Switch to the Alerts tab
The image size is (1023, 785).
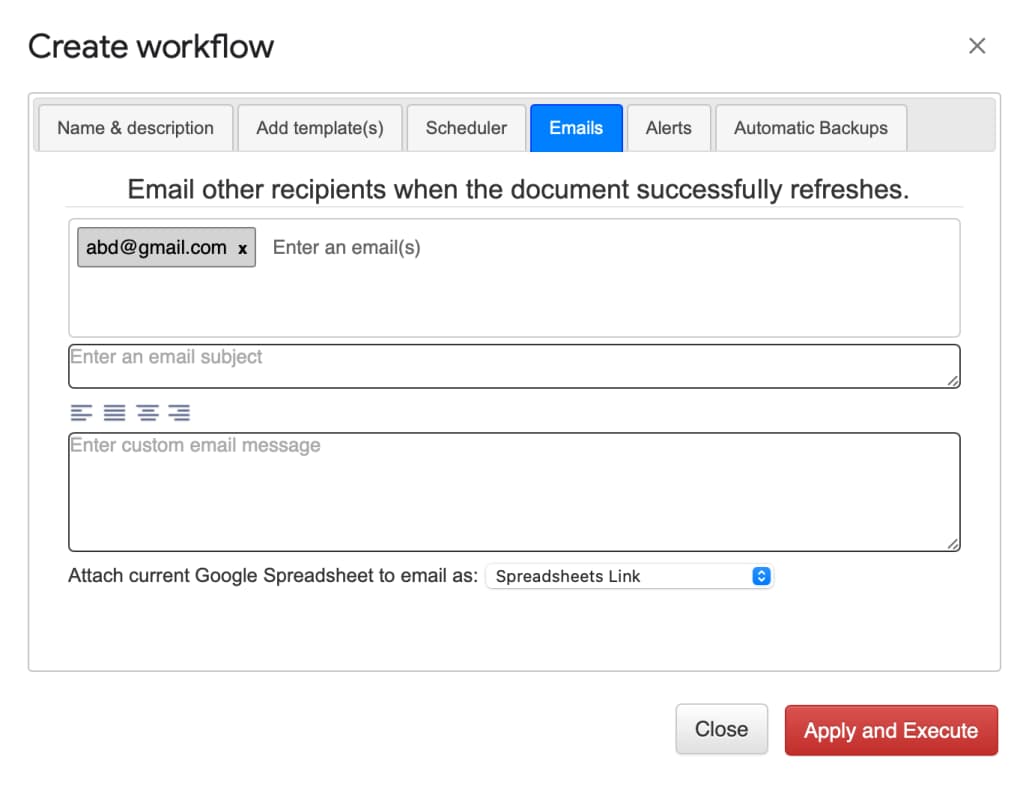point(668,128)
